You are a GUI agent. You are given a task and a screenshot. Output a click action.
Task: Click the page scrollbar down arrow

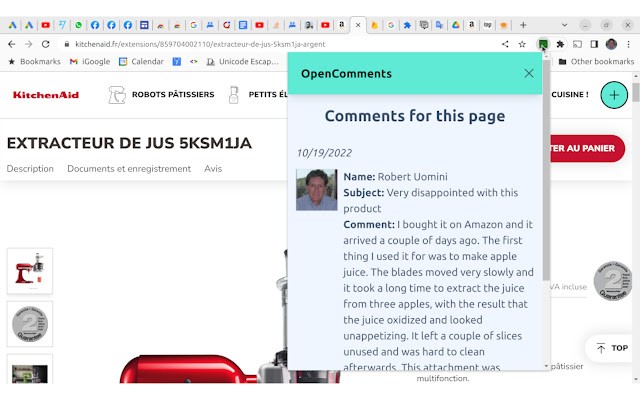click(636, 380)
